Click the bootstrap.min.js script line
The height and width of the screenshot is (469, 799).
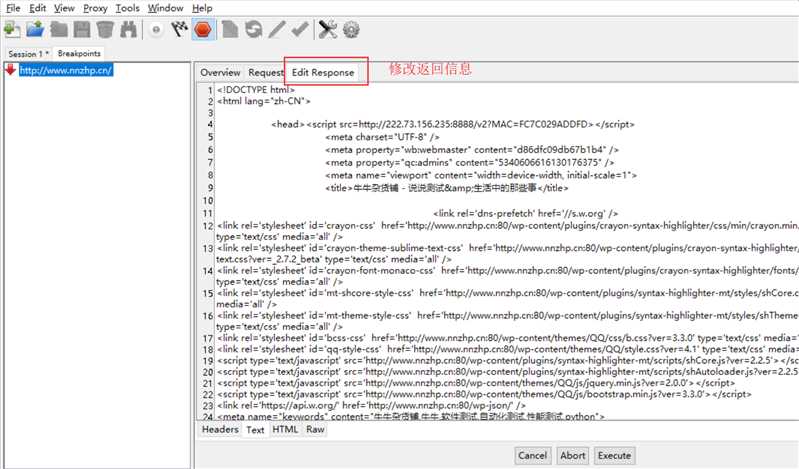[484, 394]
